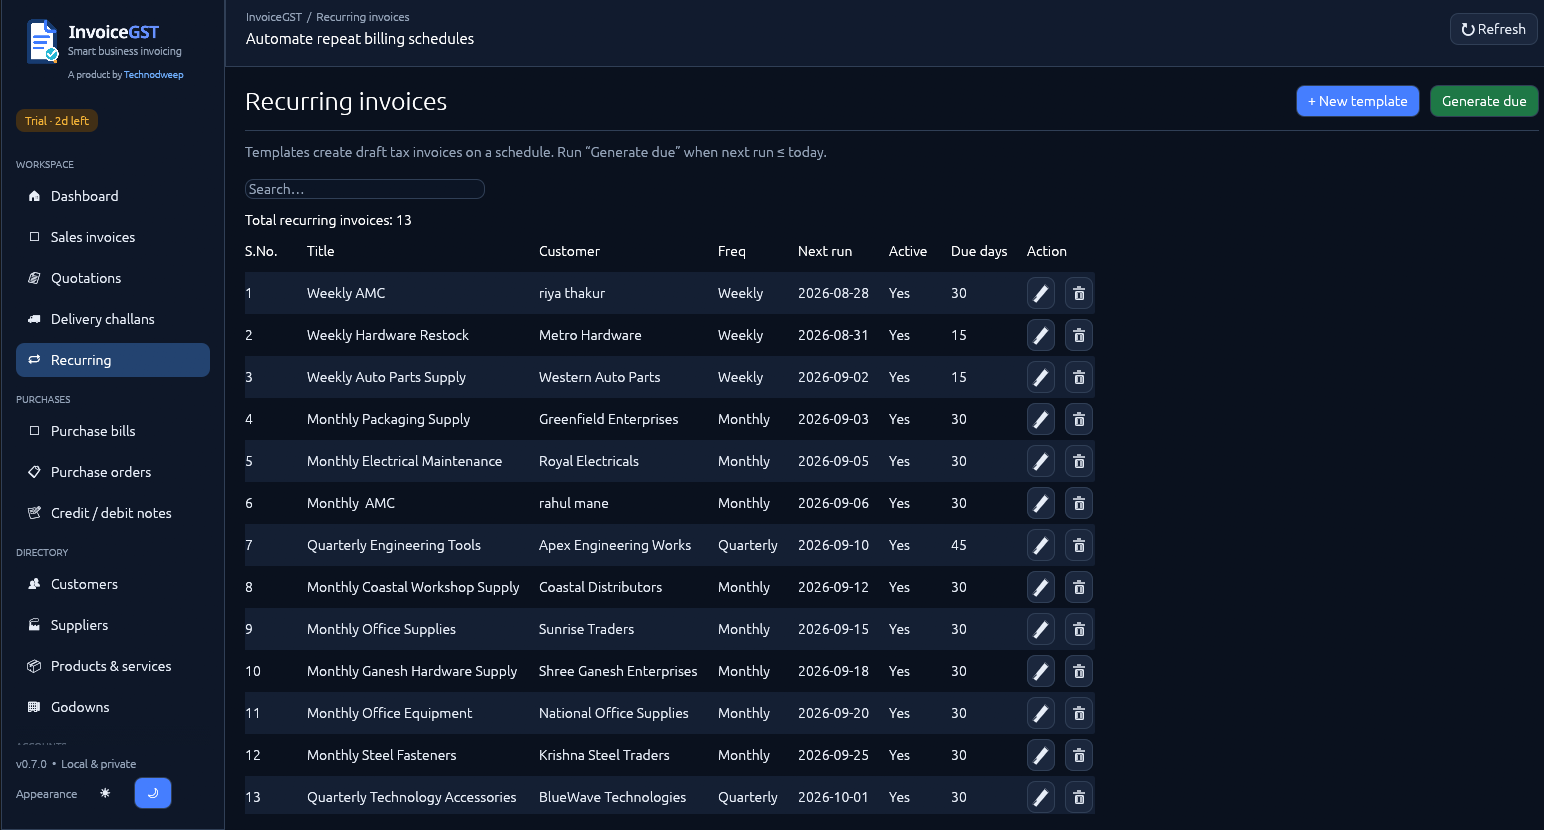Viewport: 1544px width, 830px height.
Task: Edit Monthly Ganesh Hardware Supply template
Action: (1041, 671)
